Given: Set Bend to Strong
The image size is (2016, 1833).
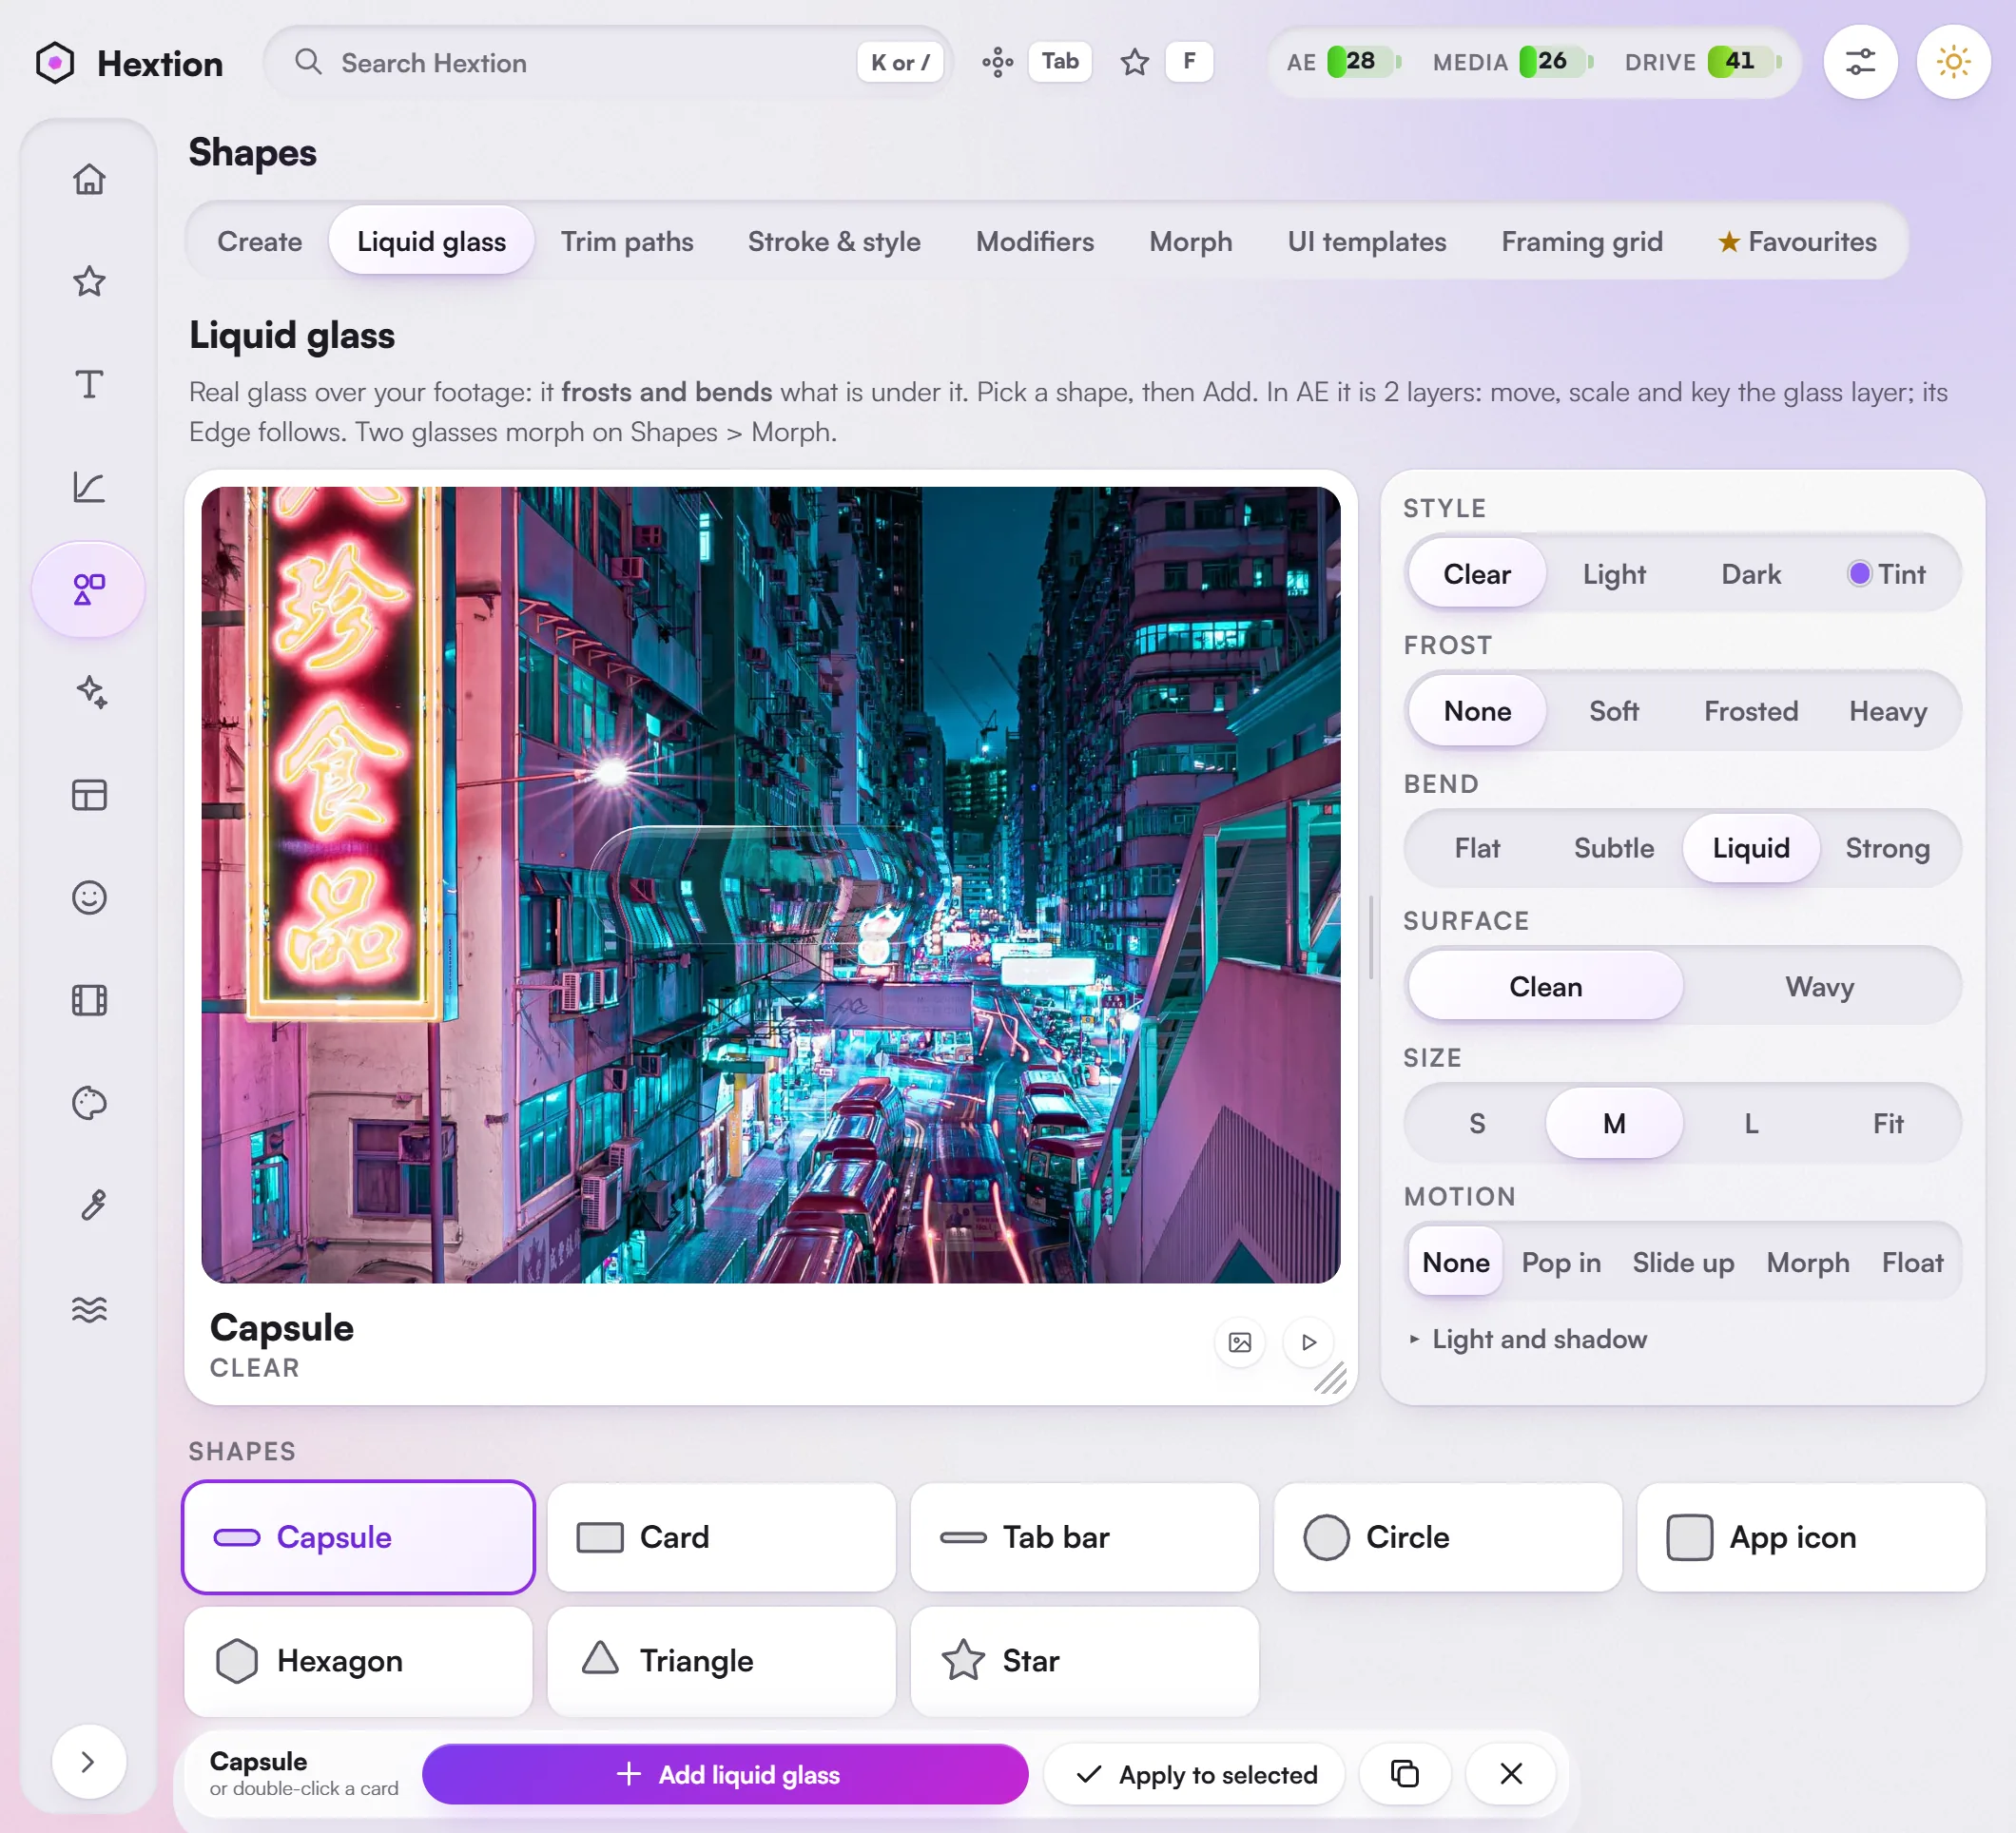Looking at the screenshot, I should (1887, 848).
